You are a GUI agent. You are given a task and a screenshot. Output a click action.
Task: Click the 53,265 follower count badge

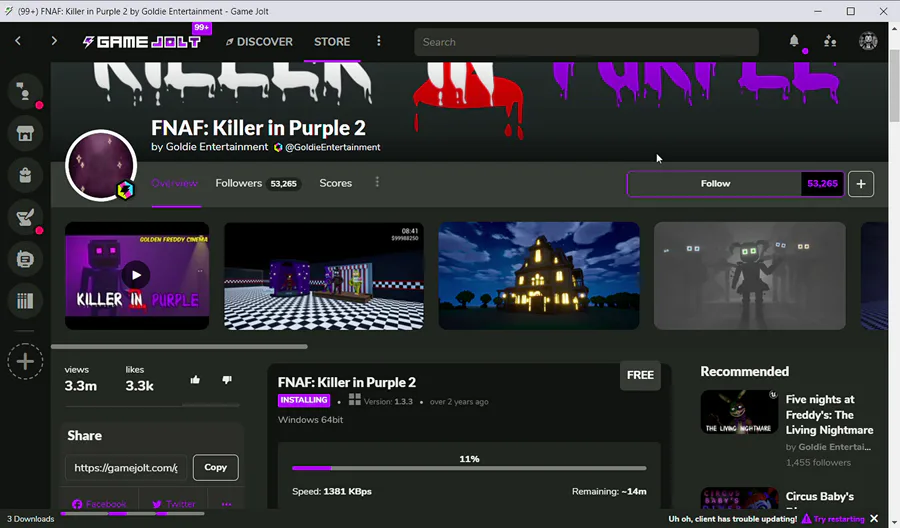click(823, 184)
